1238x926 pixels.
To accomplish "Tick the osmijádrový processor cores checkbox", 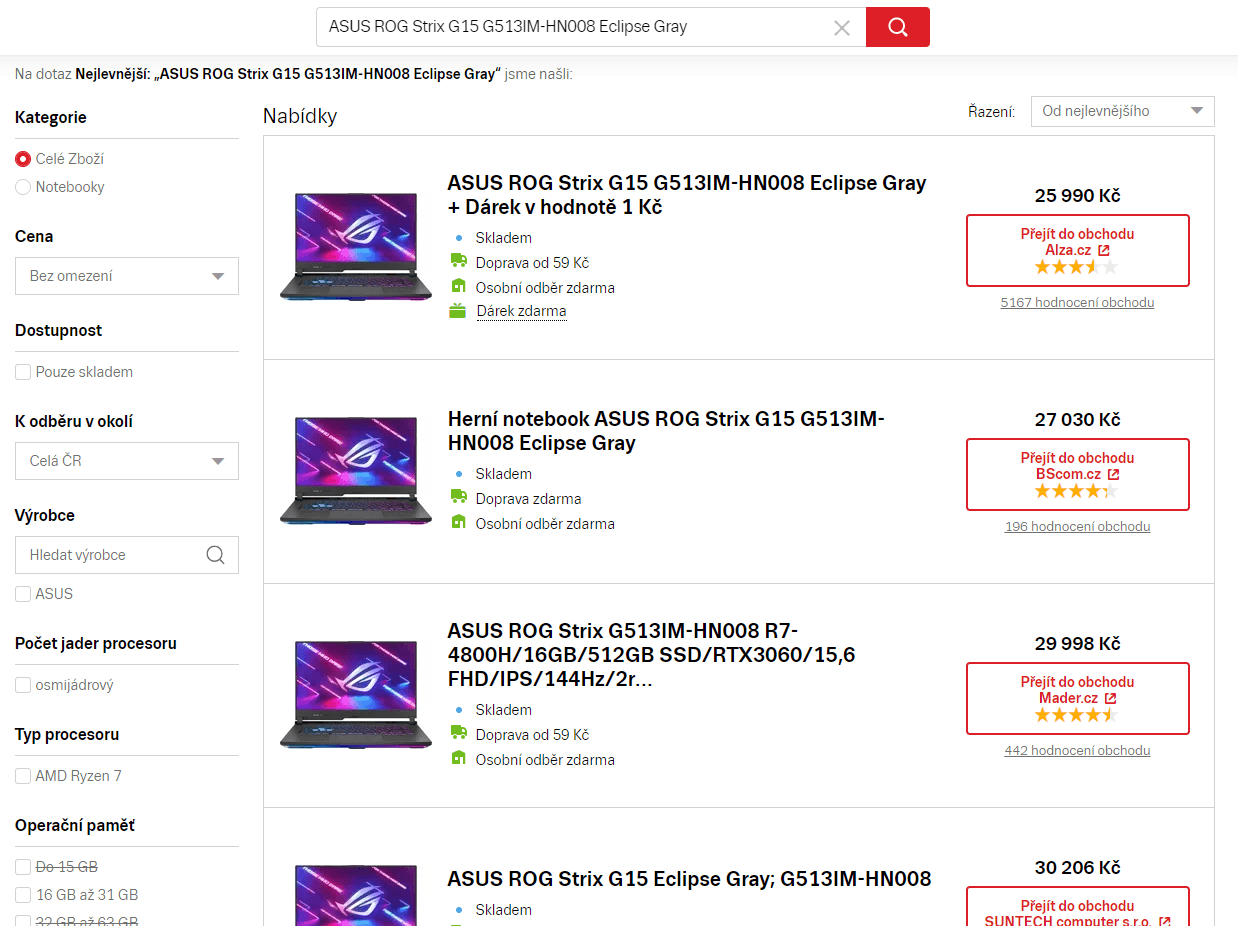I will click(x=23, y=685).
